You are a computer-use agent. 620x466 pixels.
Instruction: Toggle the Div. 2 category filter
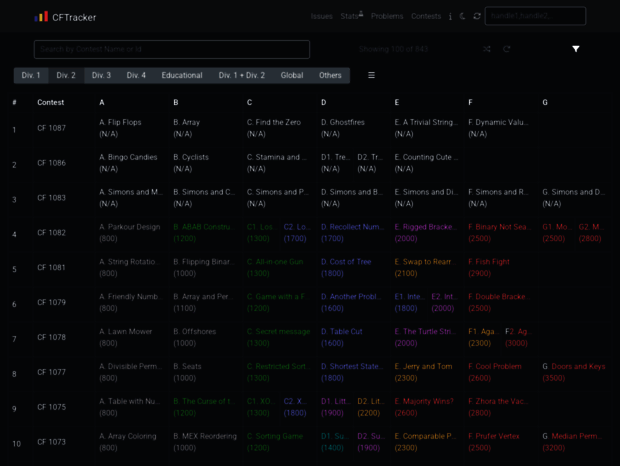coord(66,75)
